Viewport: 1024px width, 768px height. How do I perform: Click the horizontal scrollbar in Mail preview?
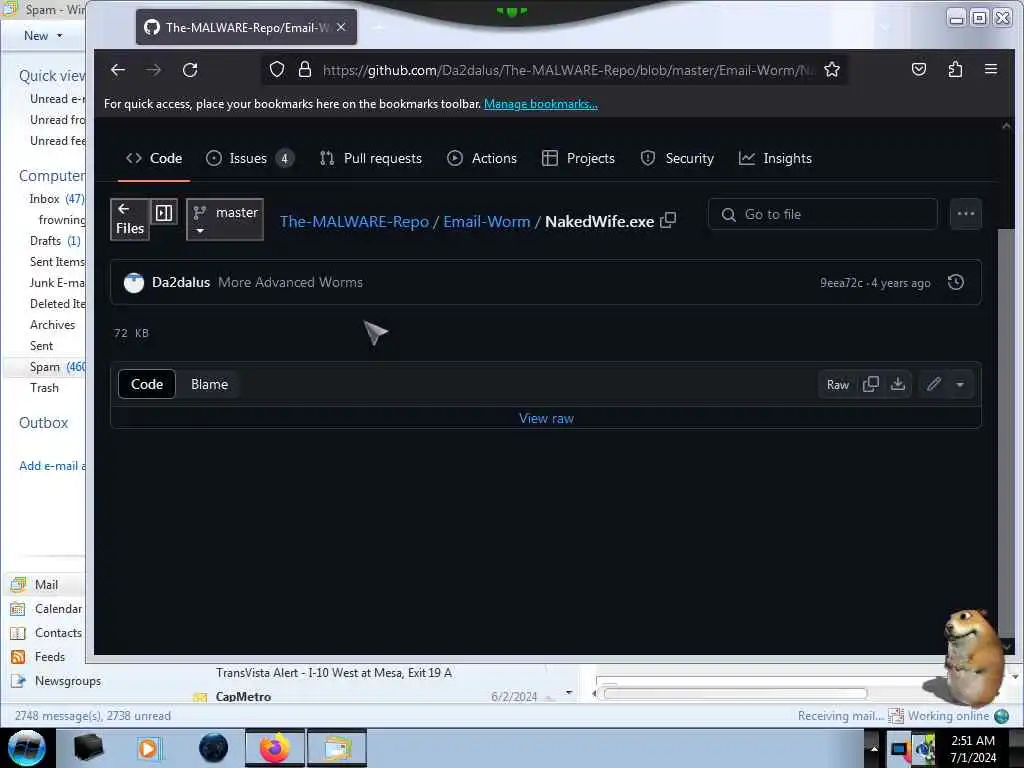(735, 693)
